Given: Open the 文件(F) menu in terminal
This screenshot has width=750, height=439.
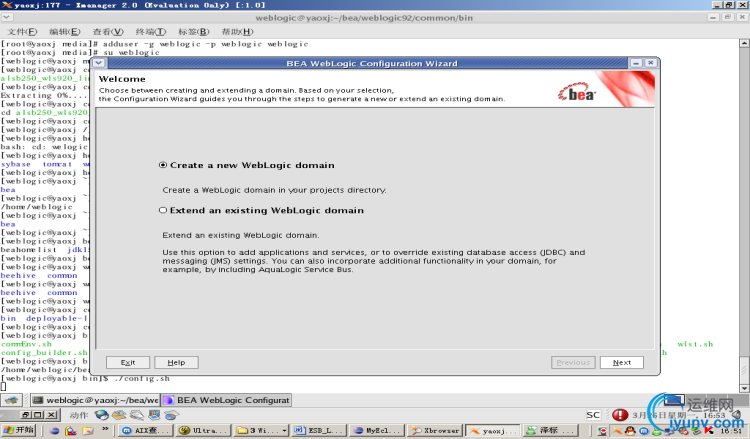Looking at the screenshot, I should [22, 32].
